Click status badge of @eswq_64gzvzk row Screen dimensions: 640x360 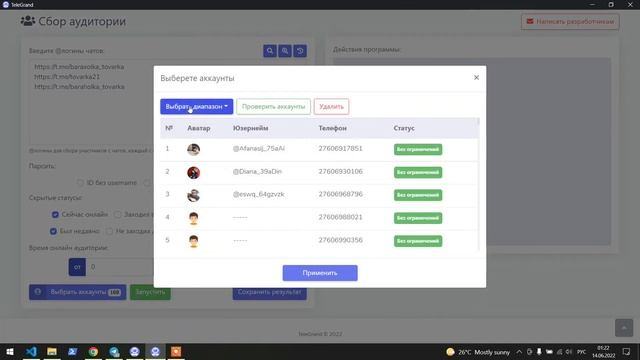tap(418, 195)
